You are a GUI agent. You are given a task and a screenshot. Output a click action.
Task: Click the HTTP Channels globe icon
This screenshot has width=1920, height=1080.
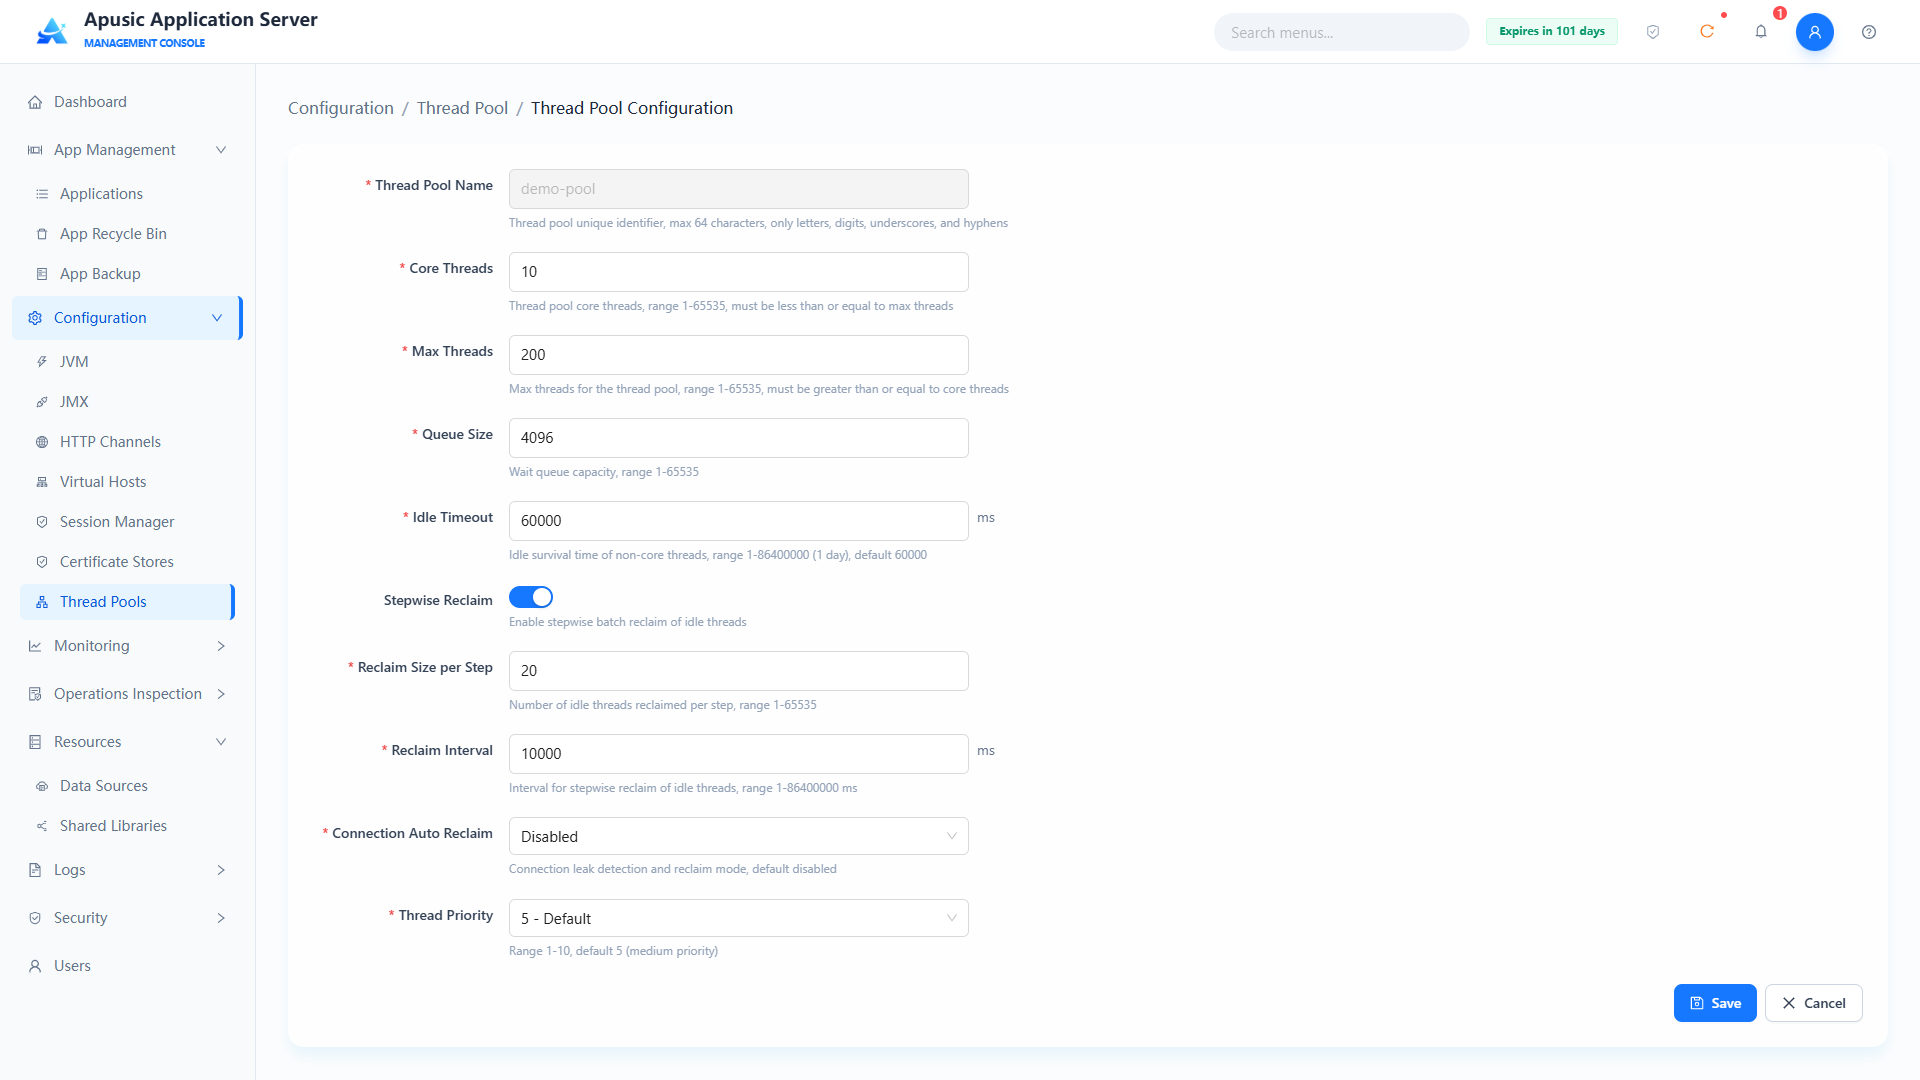click(x=42, y=442)
